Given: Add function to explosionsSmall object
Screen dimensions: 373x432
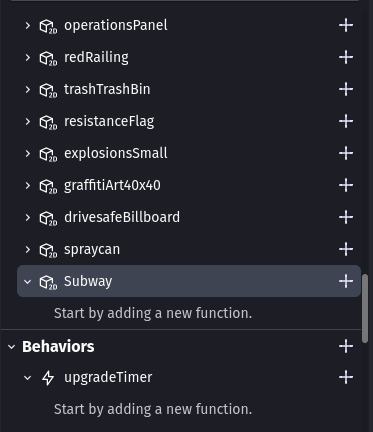Looking at the screenshot, I should click(346, 153).
